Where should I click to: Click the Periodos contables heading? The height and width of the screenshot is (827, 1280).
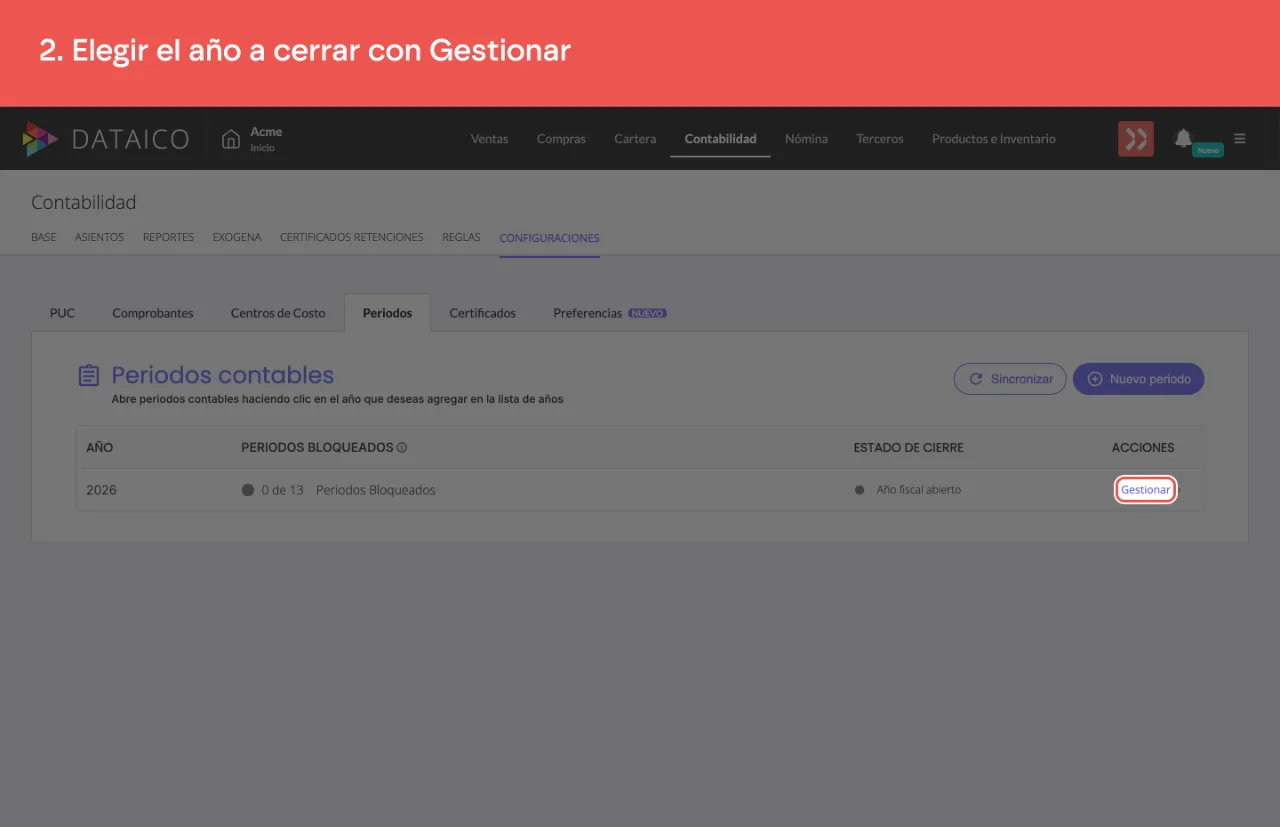222,375
